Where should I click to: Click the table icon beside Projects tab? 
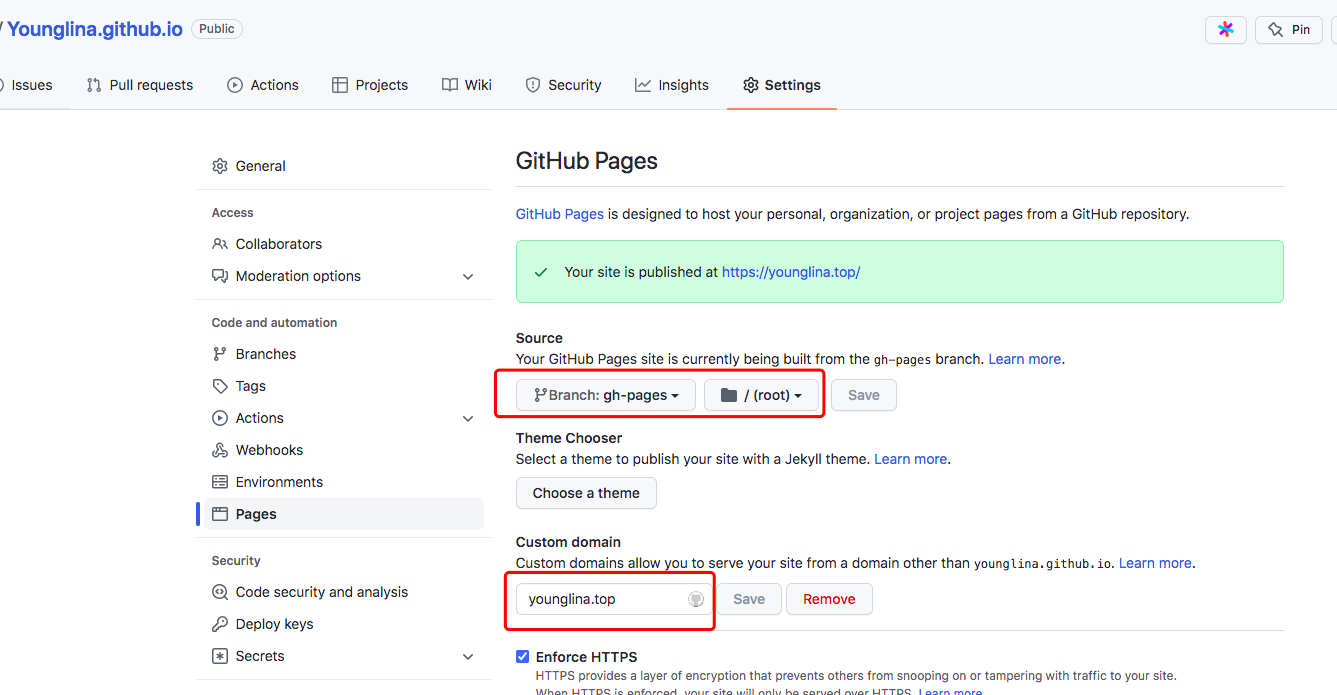pyautogui.click(x=340, y=85)
